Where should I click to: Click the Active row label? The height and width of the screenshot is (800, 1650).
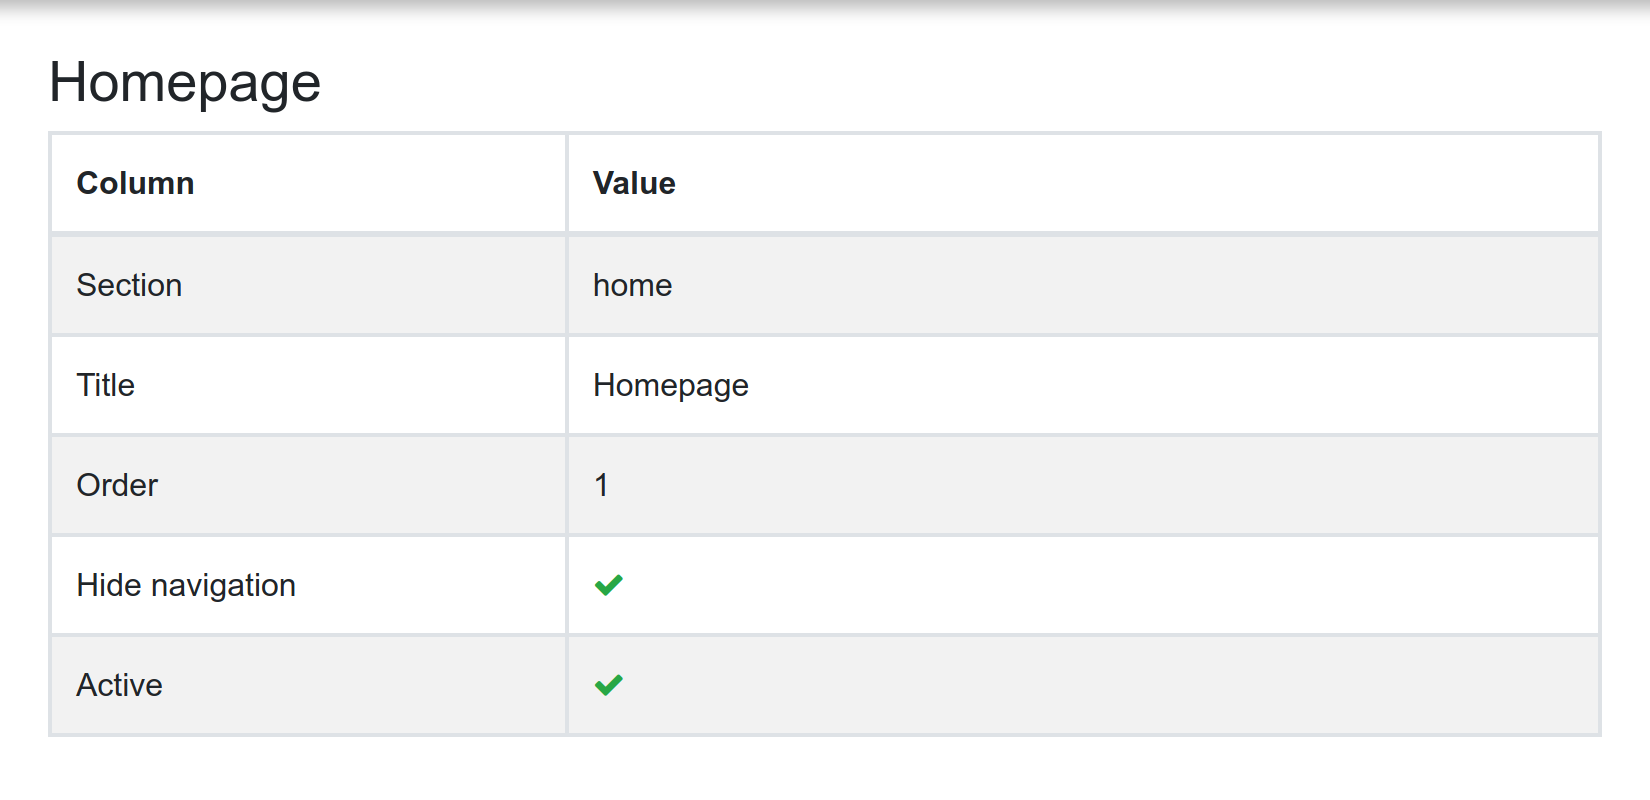(119, 685)
